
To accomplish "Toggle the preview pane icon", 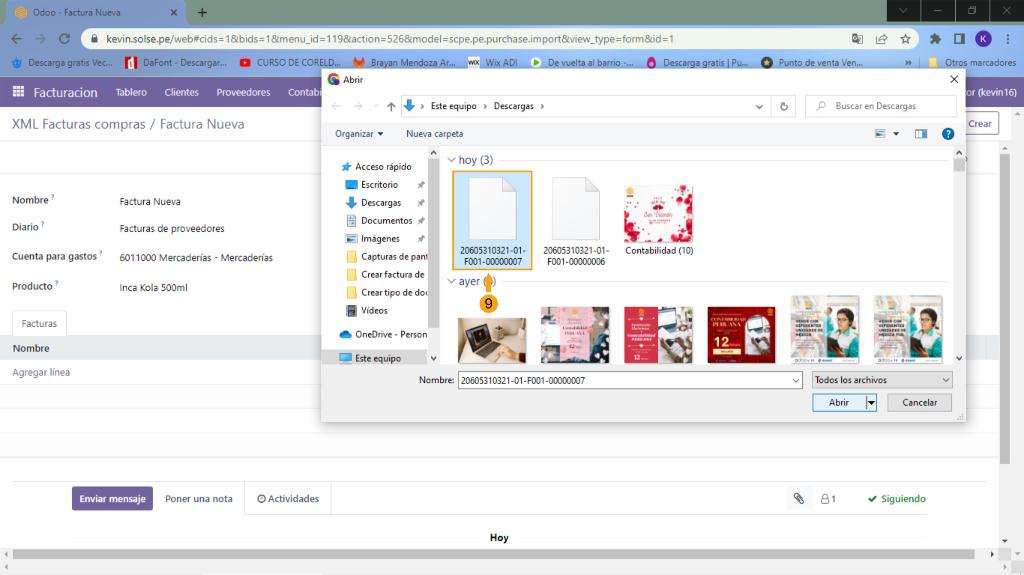I will [921, 133].
